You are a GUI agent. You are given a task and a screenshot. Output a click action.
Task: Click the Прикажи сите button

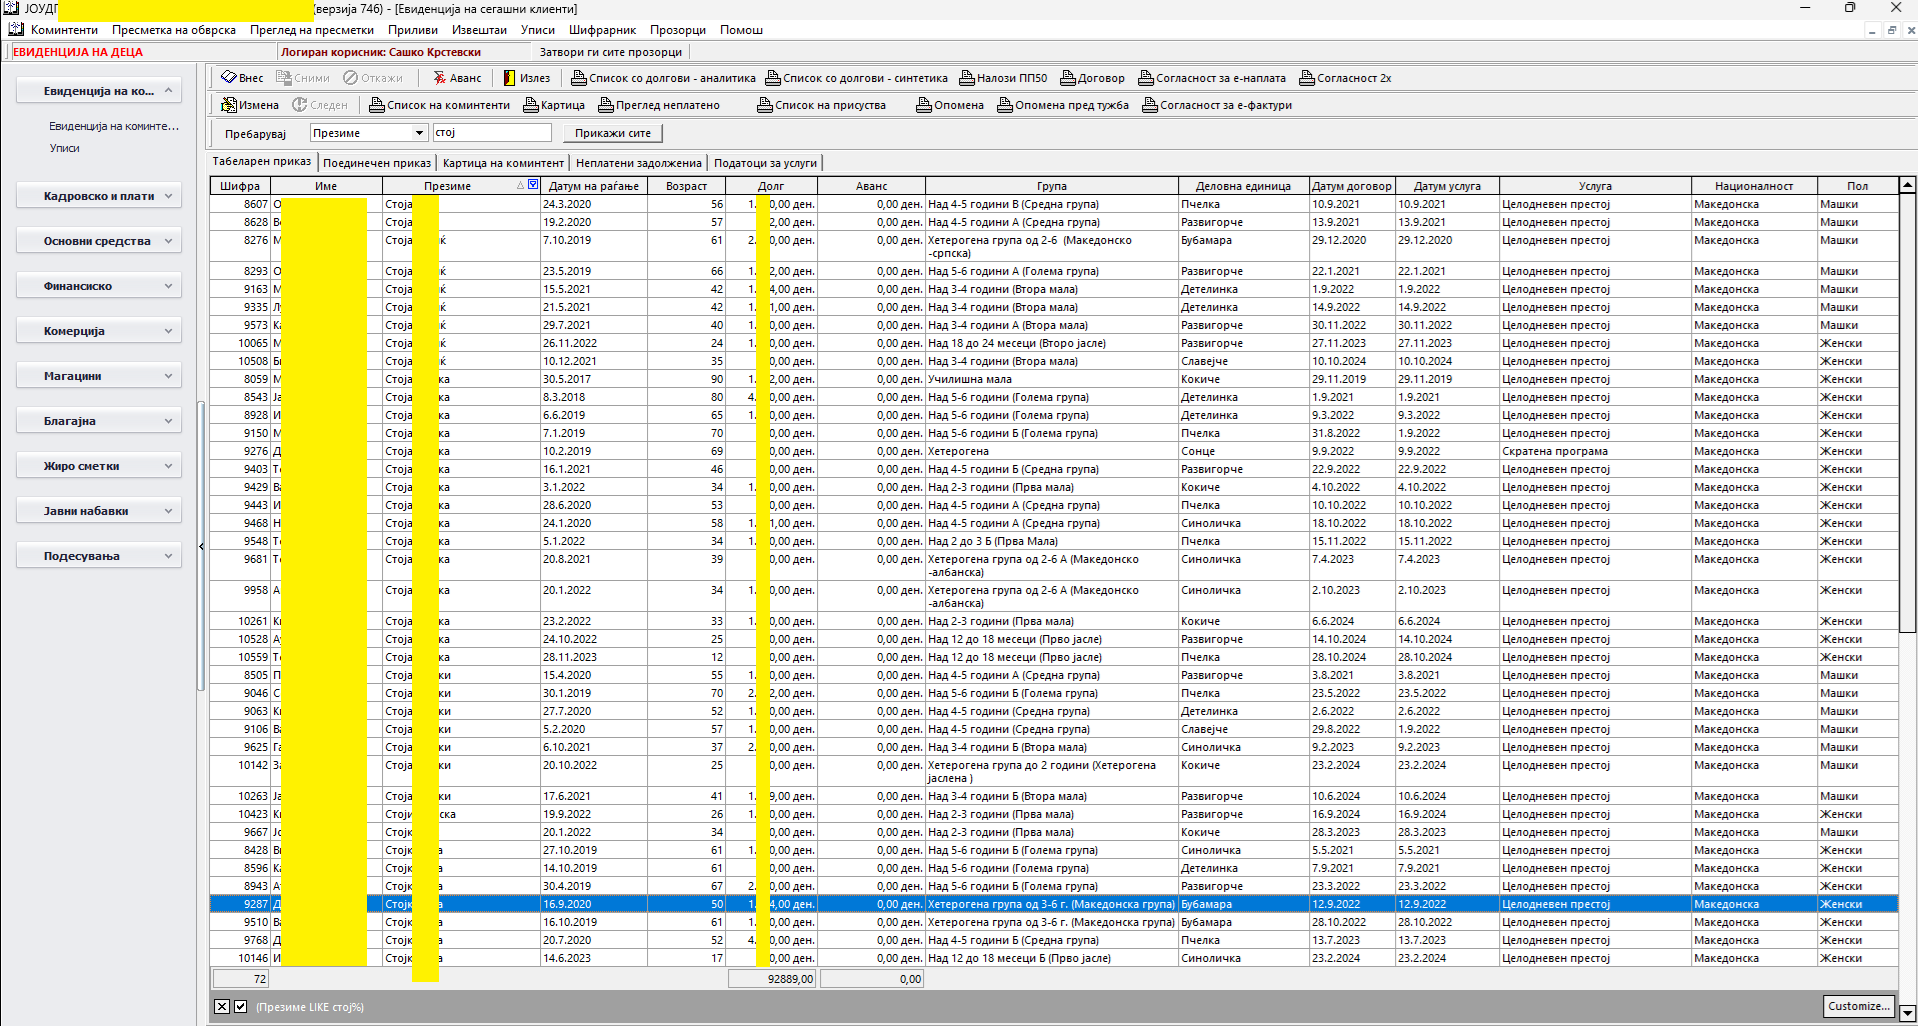(613, 133)
